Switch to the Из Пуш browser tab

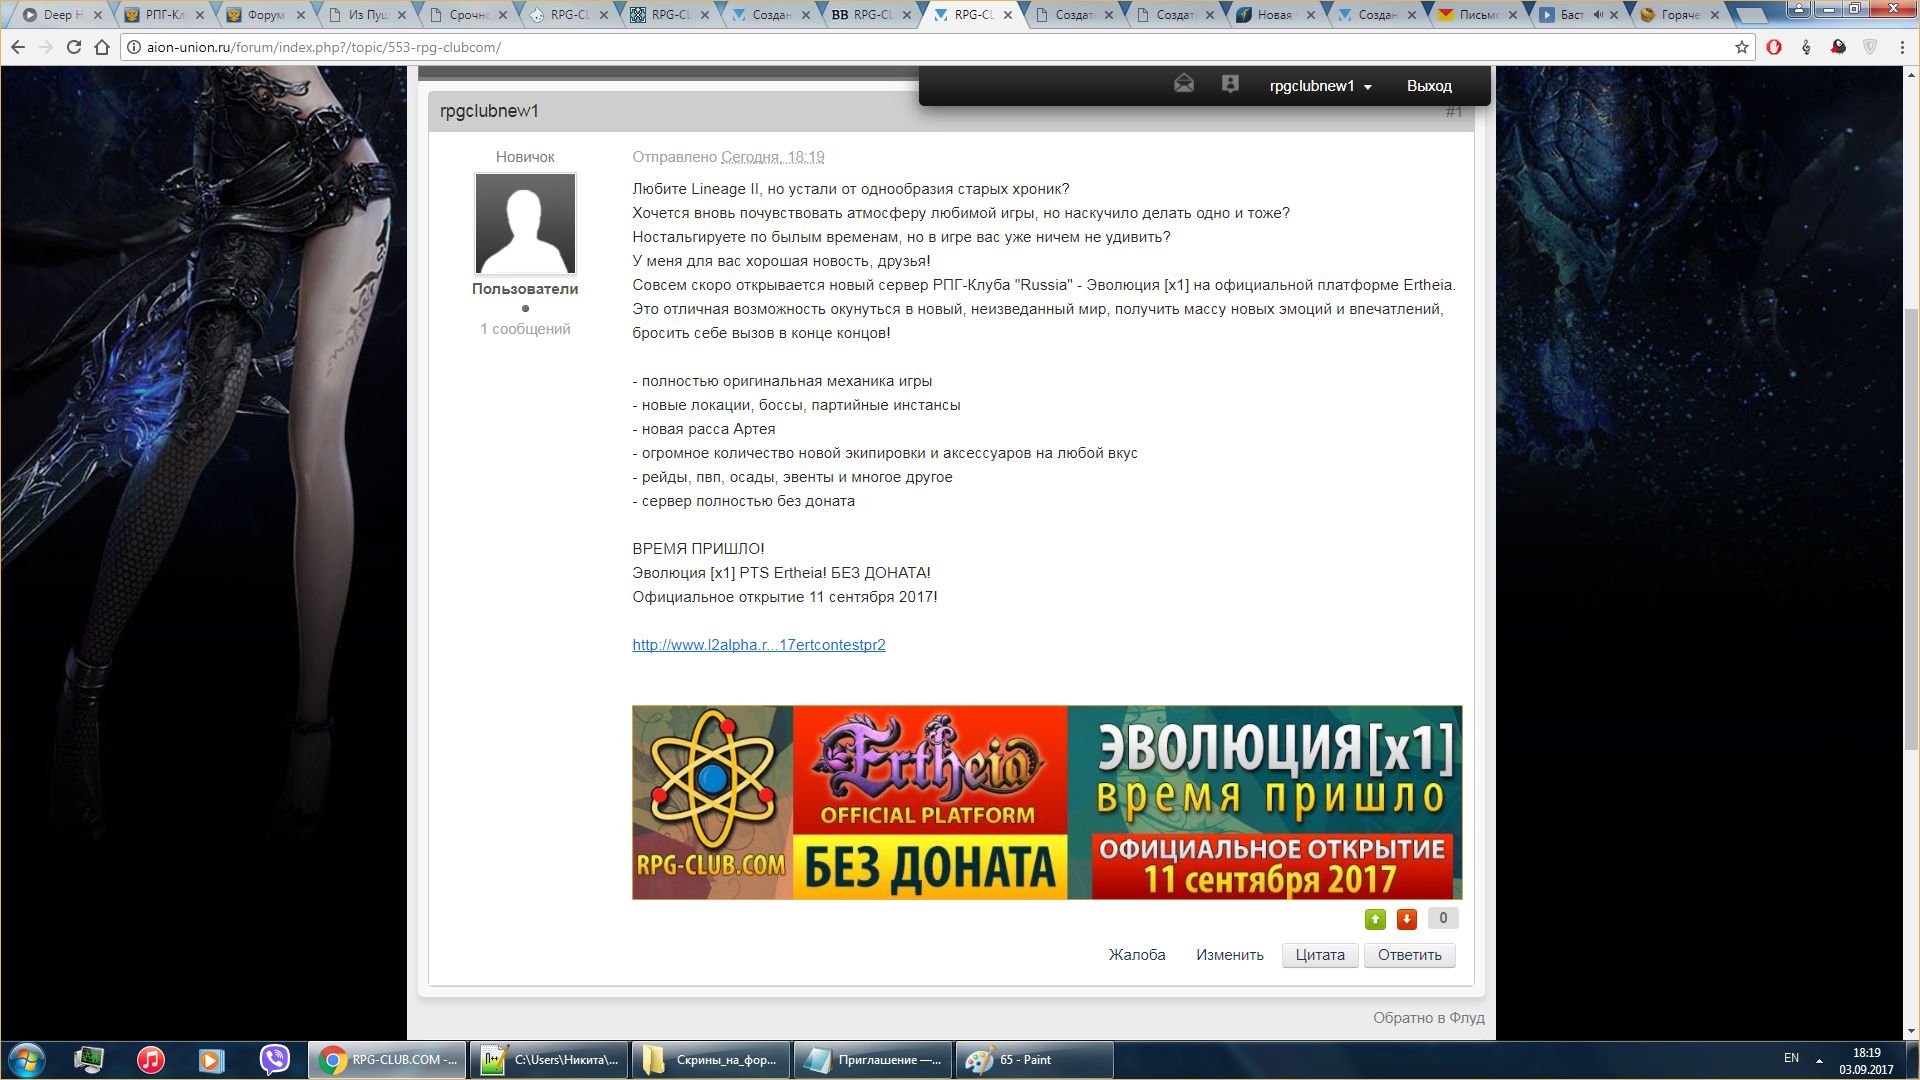click(366, 15)
